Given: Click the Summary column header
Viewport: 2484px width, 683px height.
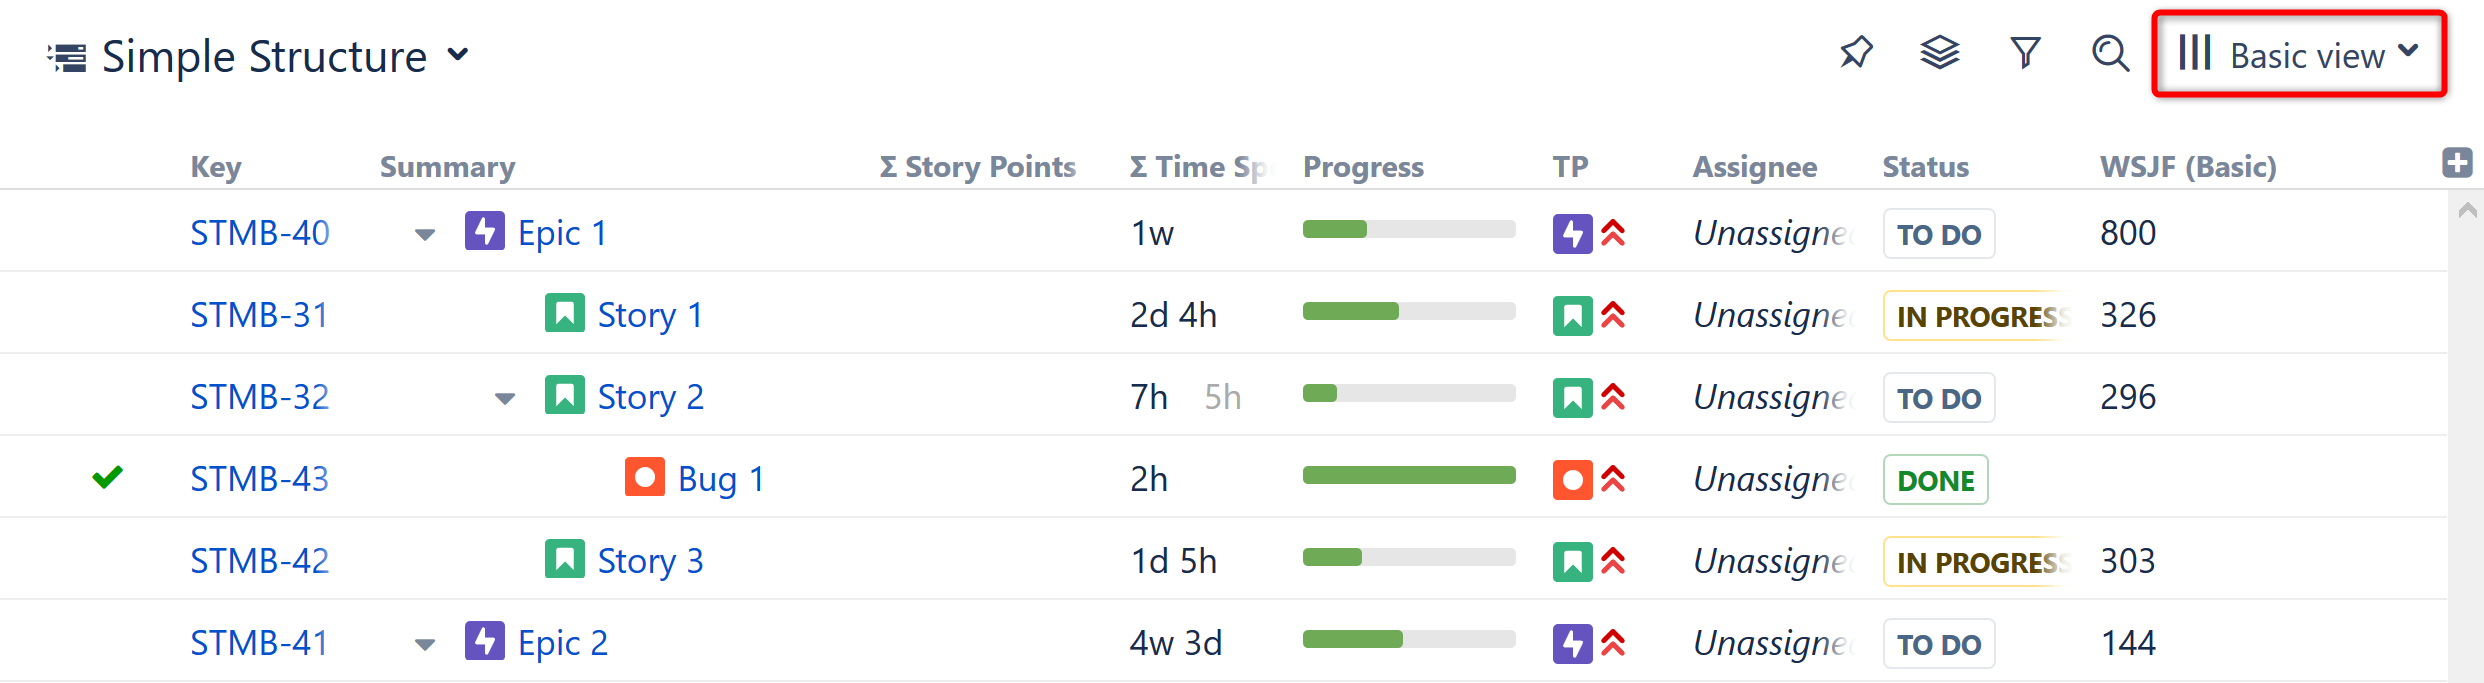Looking at the screenshot, I should (447, 167).
